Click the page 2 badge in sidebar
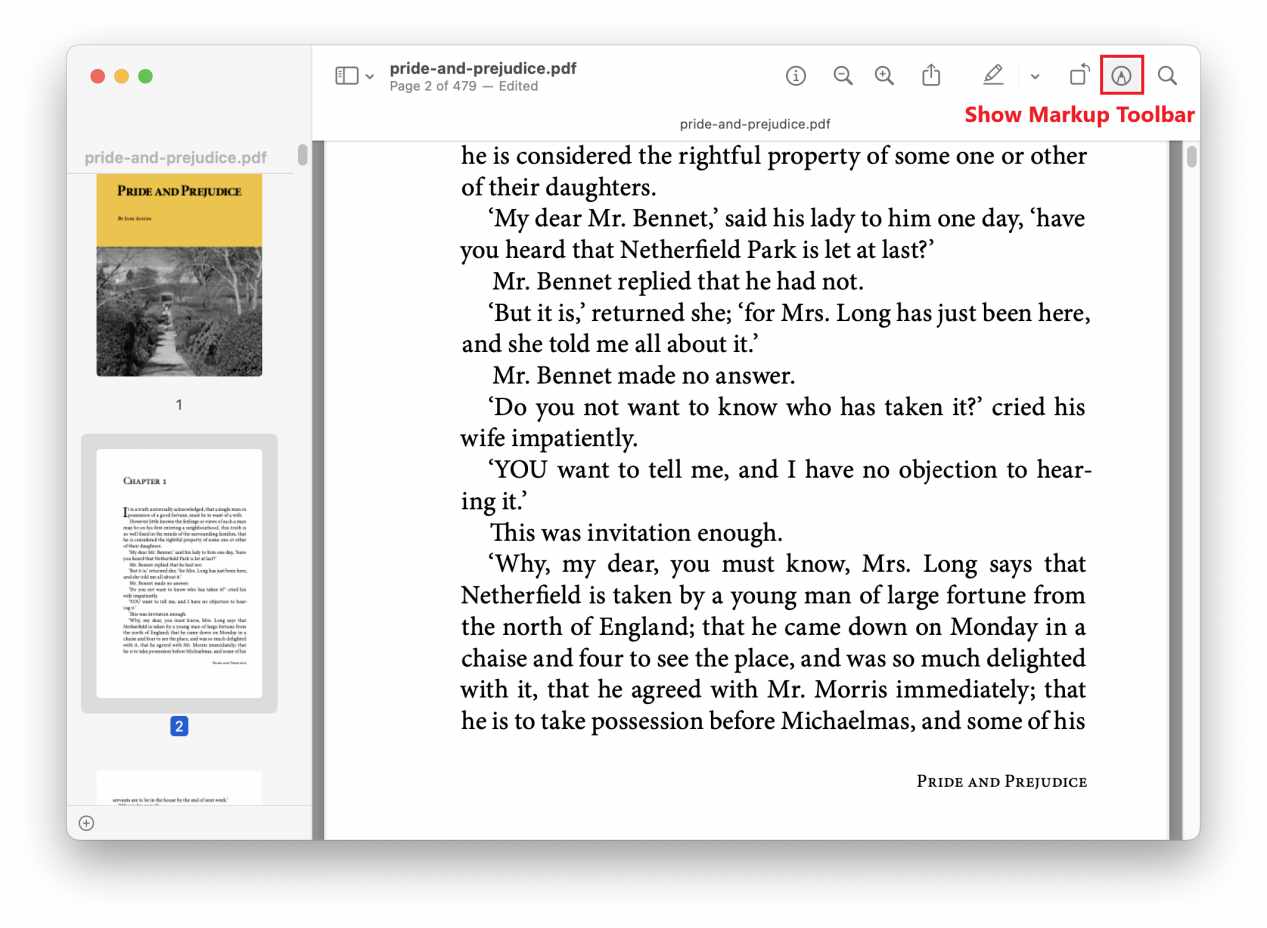Viewport: 1267px width, 928px height. click(178, 726)
